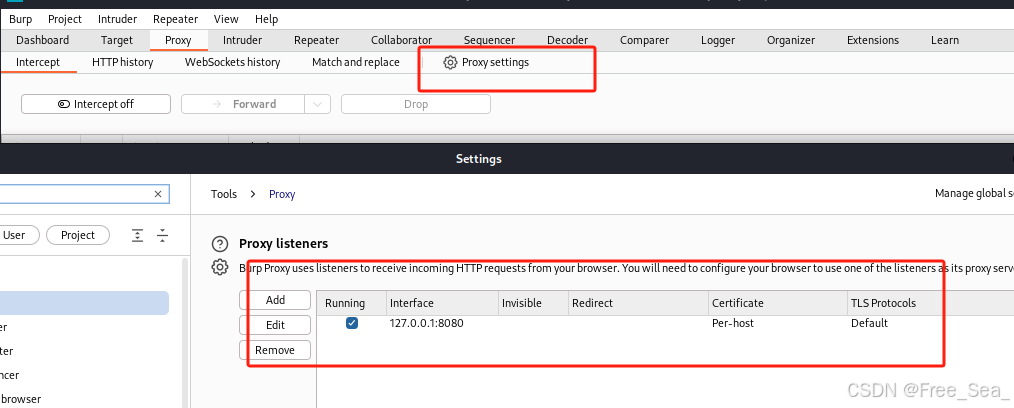The width and height of the screenshot is (1014, 408).
Task: Sort listeners by Redirect column header
Action: (x=637, y=303)
